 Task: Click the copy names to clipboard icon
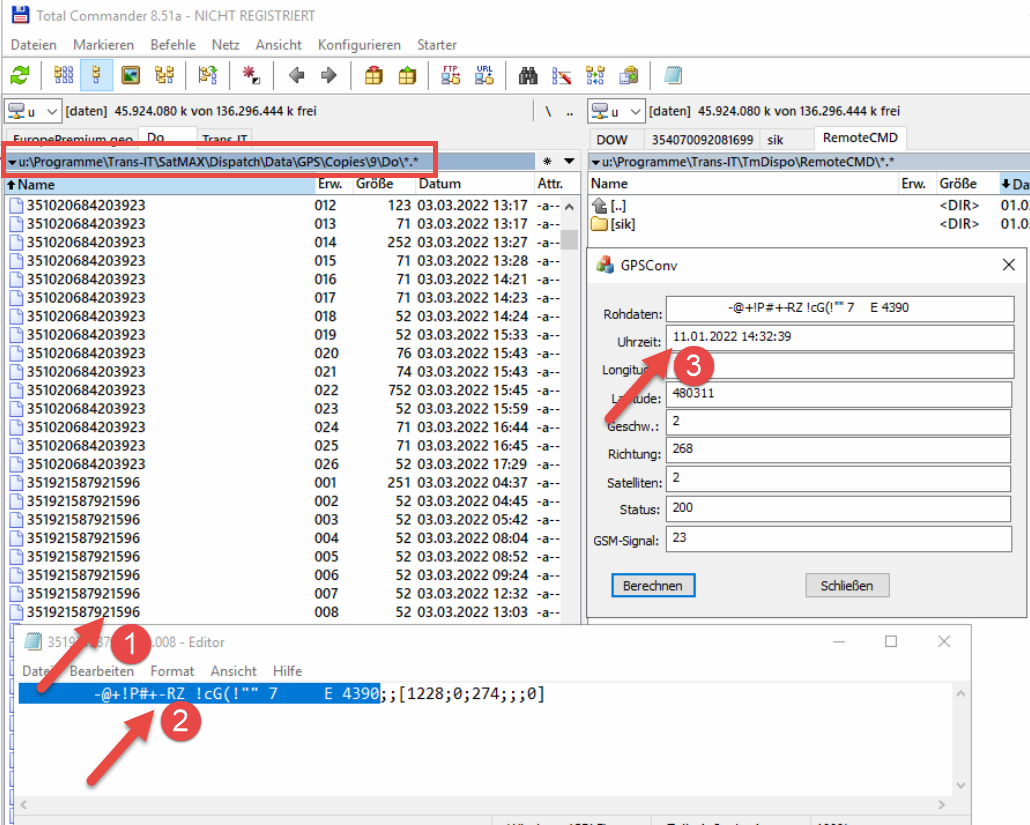click(629, 75)
